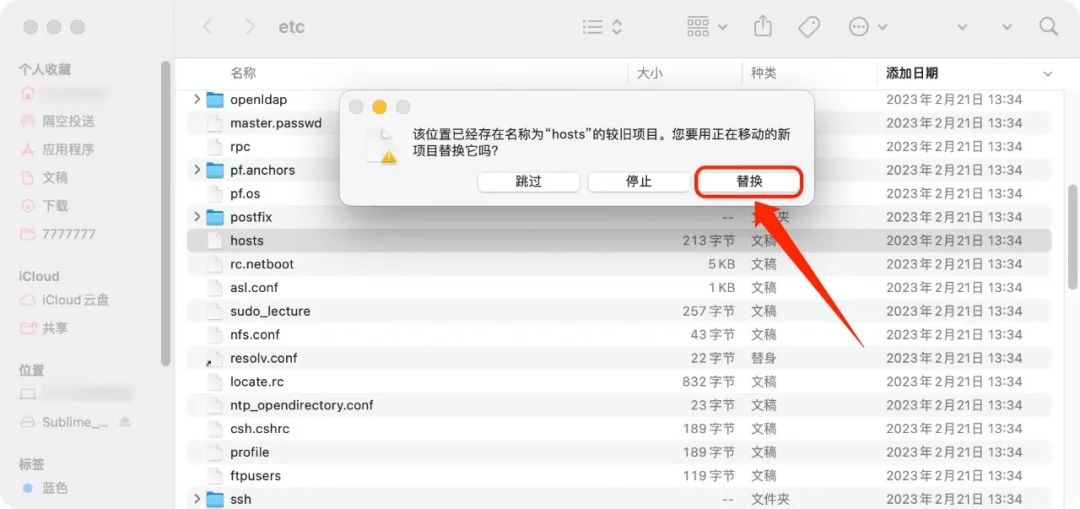Click the 跳过 button in dialog

pyautogui.click(x=528, y=182)
